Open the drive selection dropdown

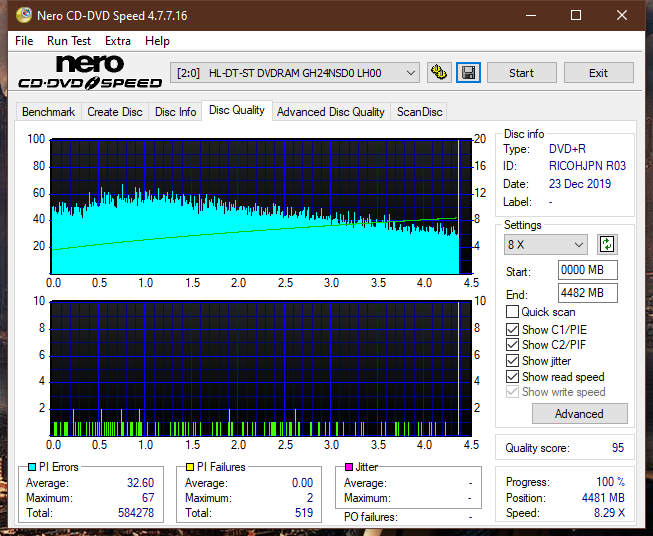coord(295,73)
